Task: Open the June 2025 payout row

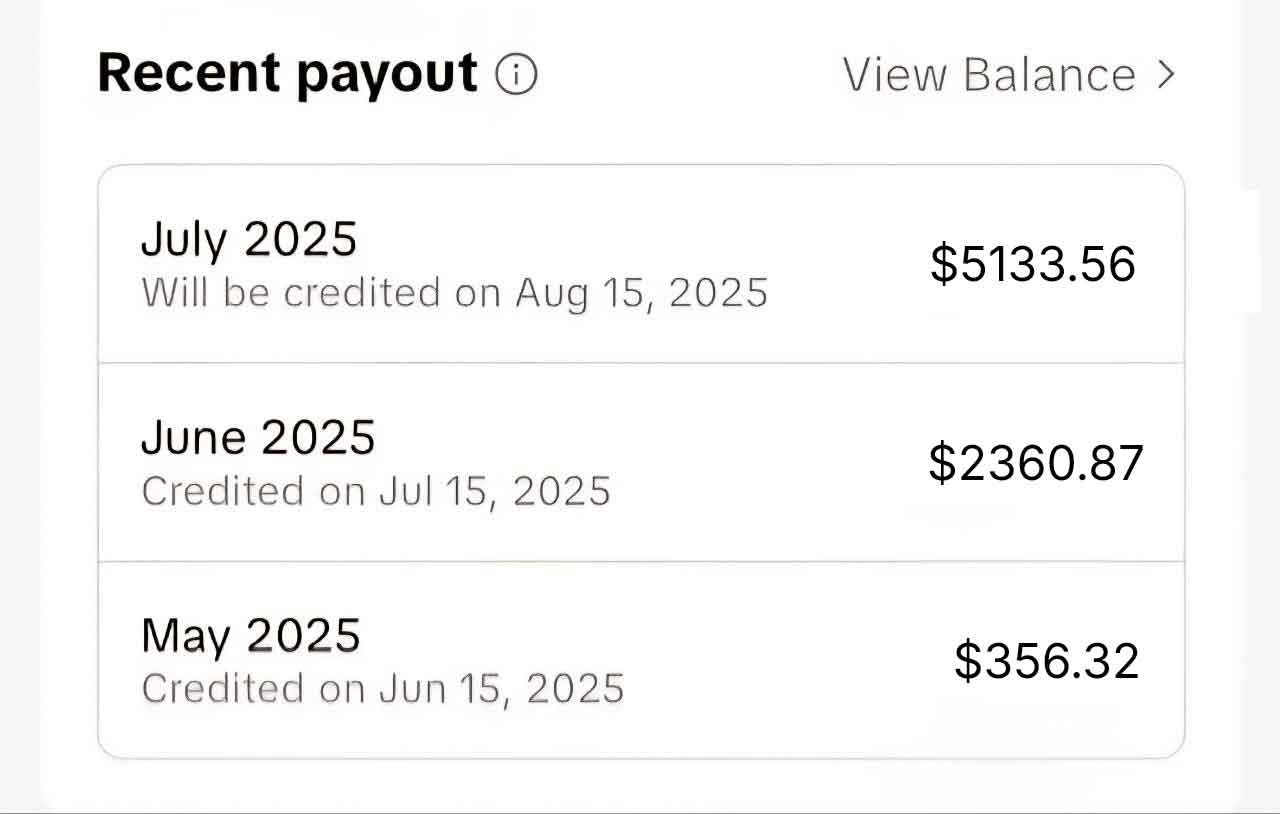Action: (640, 462)
